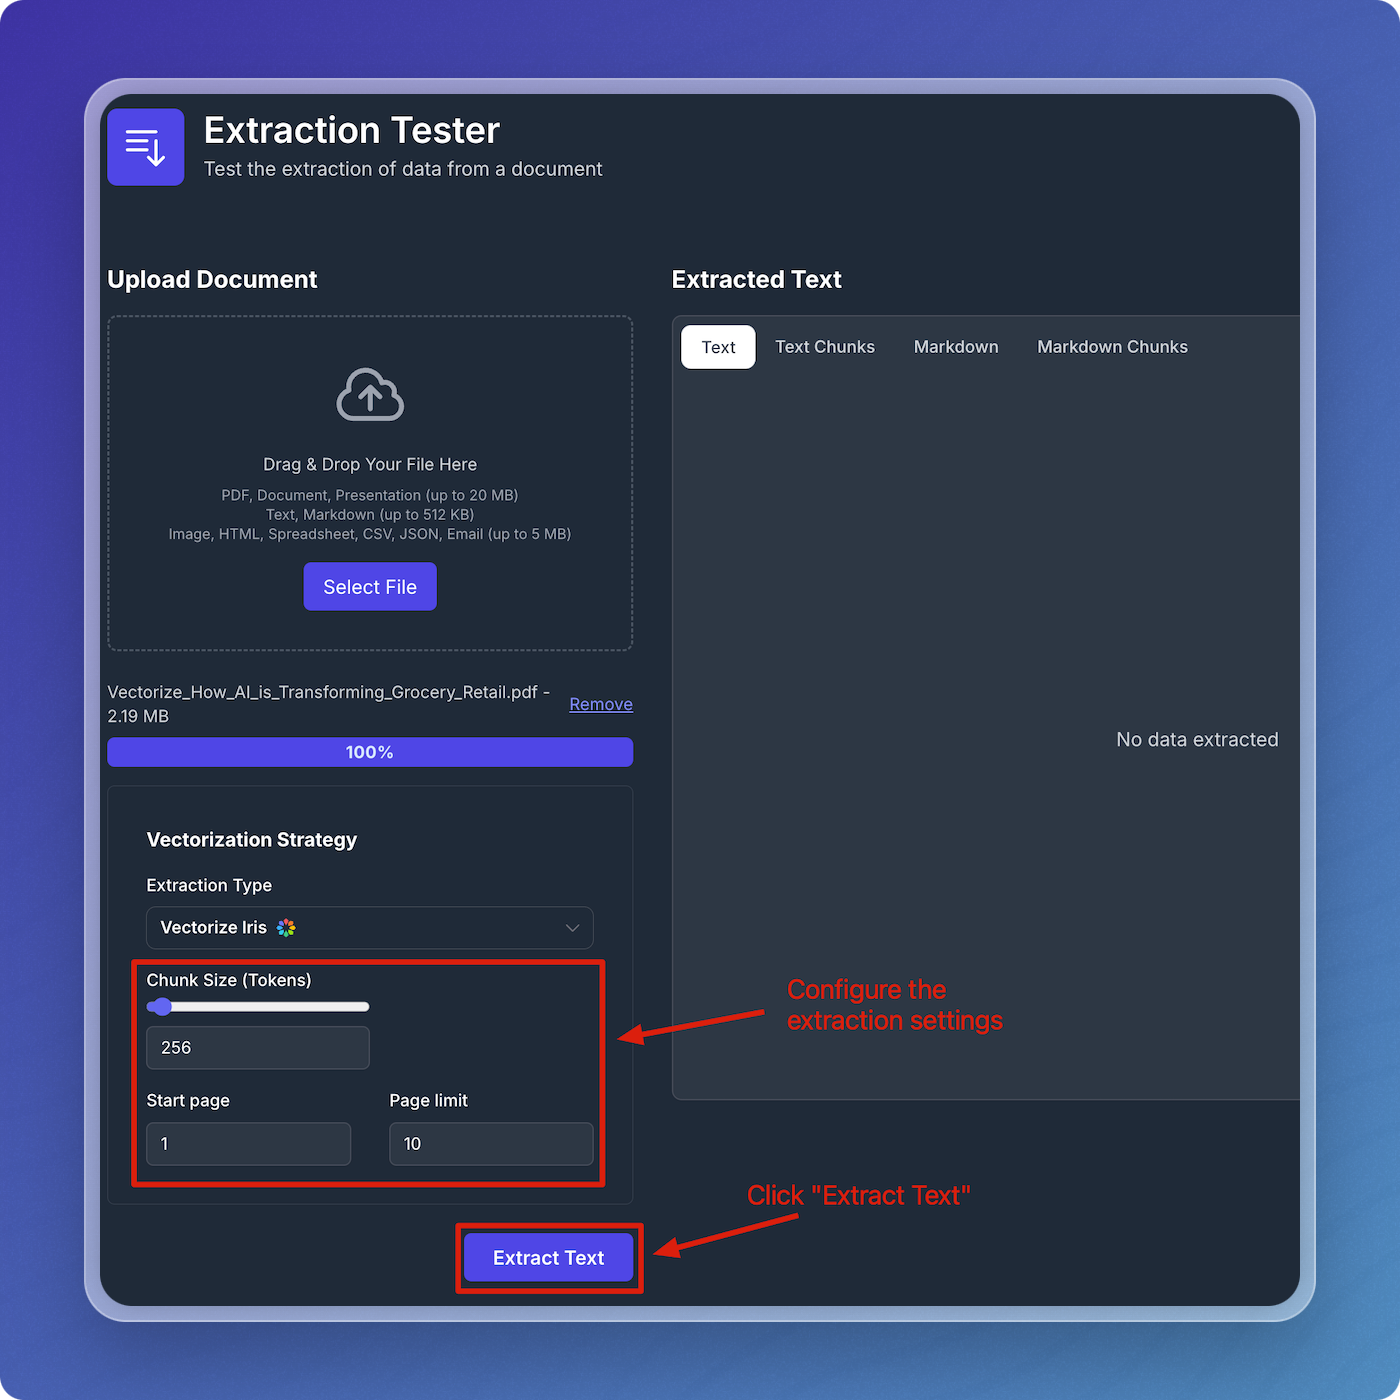Viewport: 1400px width, 1400px height.
Task: Select the Markdown tab
Action: (956, 347)
